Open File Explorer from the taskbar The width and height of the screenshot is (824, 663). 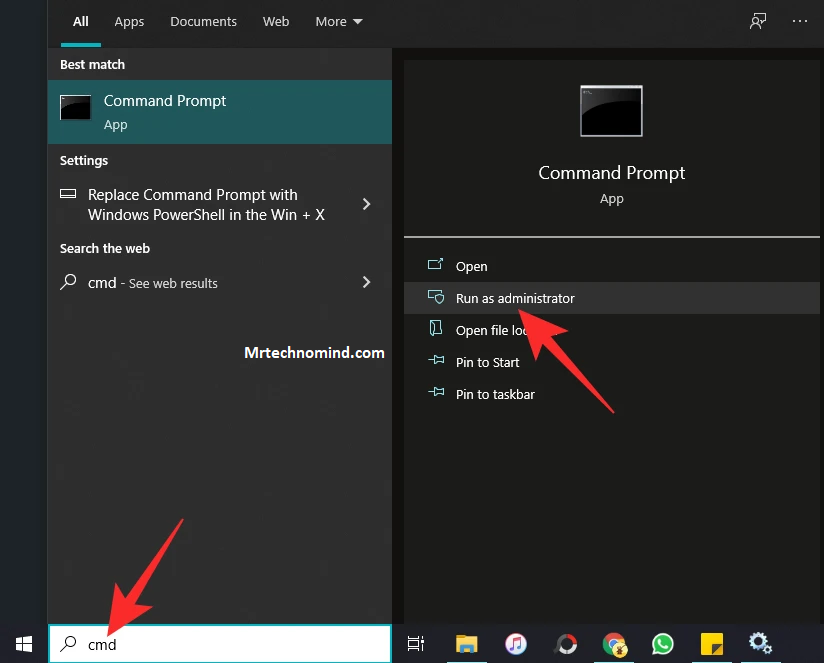(466, 645)
